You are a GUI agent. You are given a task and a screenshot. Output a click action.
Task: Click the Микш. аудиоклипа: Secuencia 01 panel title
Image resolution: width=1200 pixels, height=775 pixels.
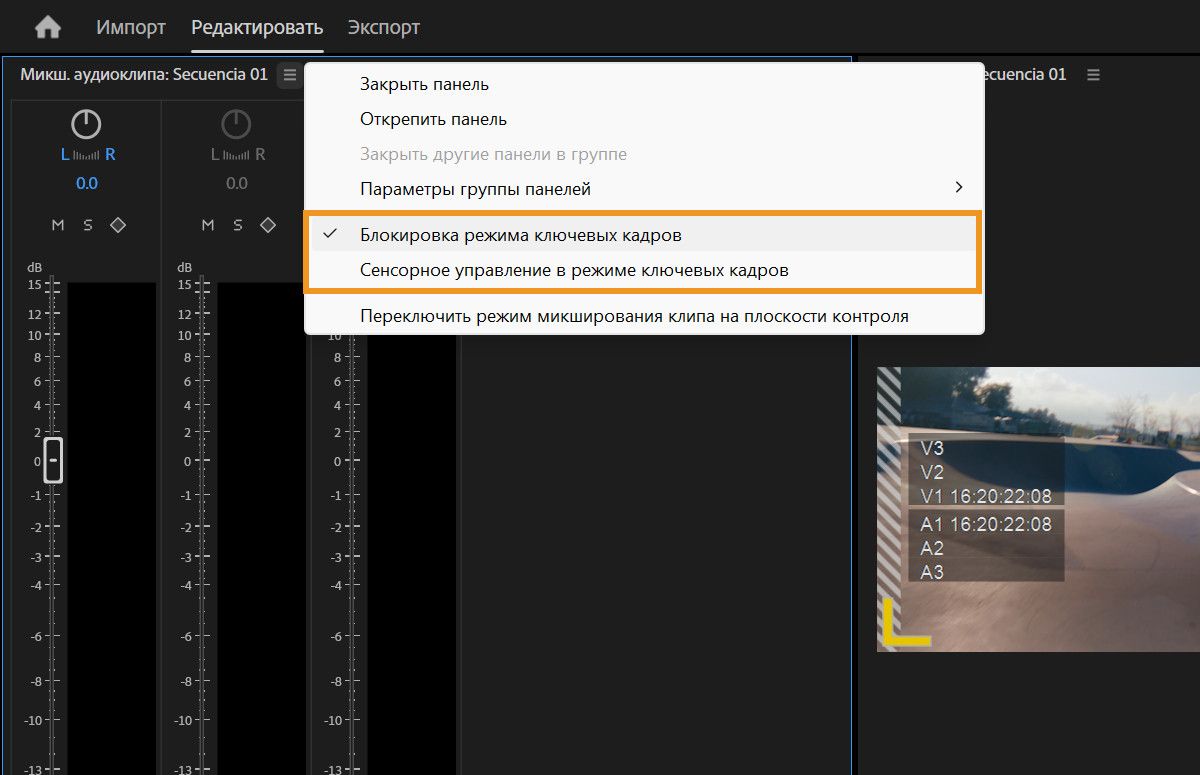point(144,75)
